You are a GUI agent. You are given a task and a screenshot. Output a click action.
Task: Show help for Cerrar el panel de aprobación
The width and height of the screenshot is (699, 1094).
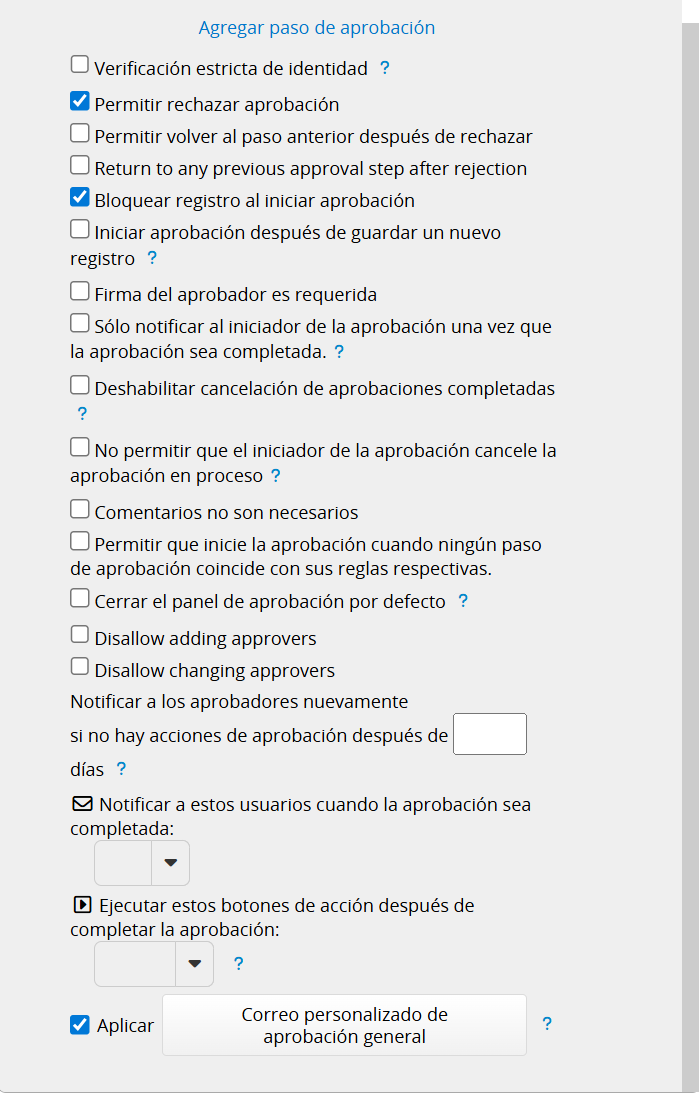[463, 601]
